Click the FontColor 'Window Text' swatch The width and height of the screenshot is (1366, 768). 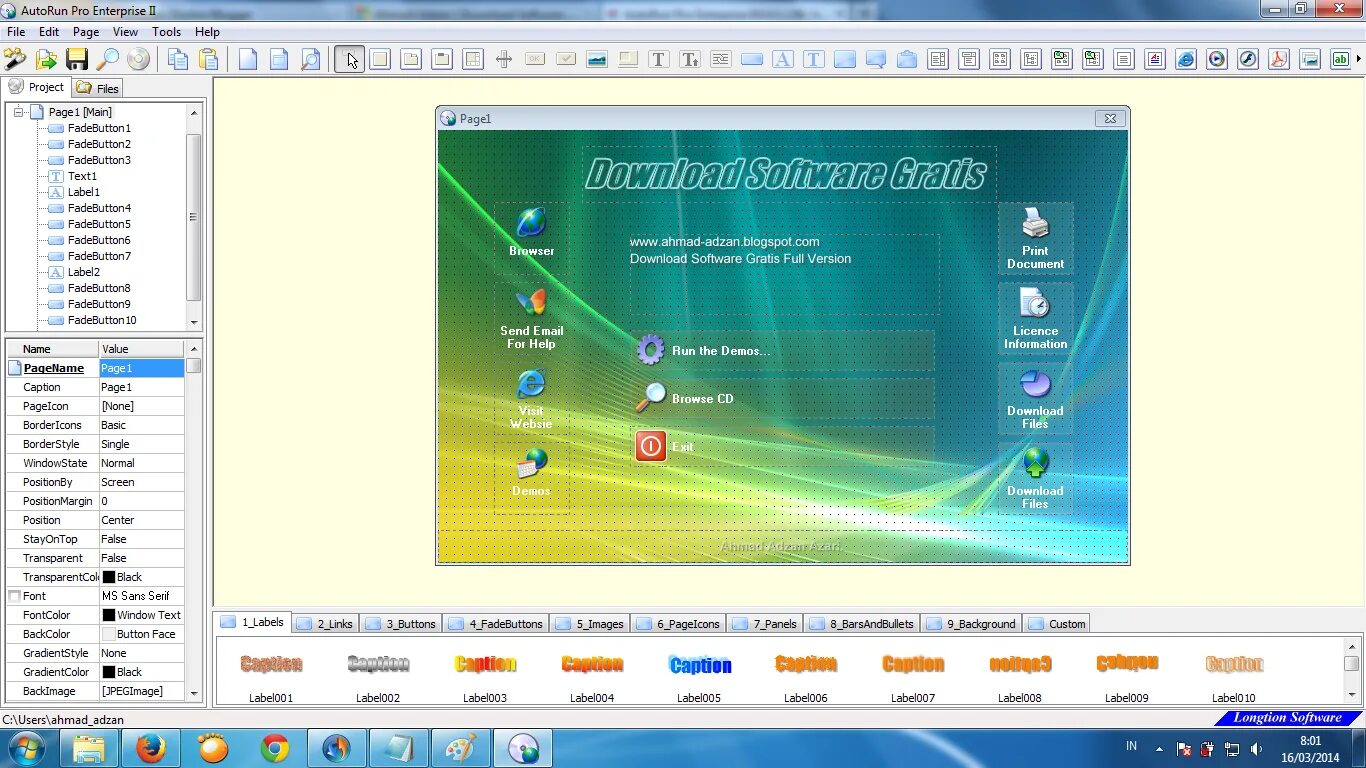pos(109,615)
